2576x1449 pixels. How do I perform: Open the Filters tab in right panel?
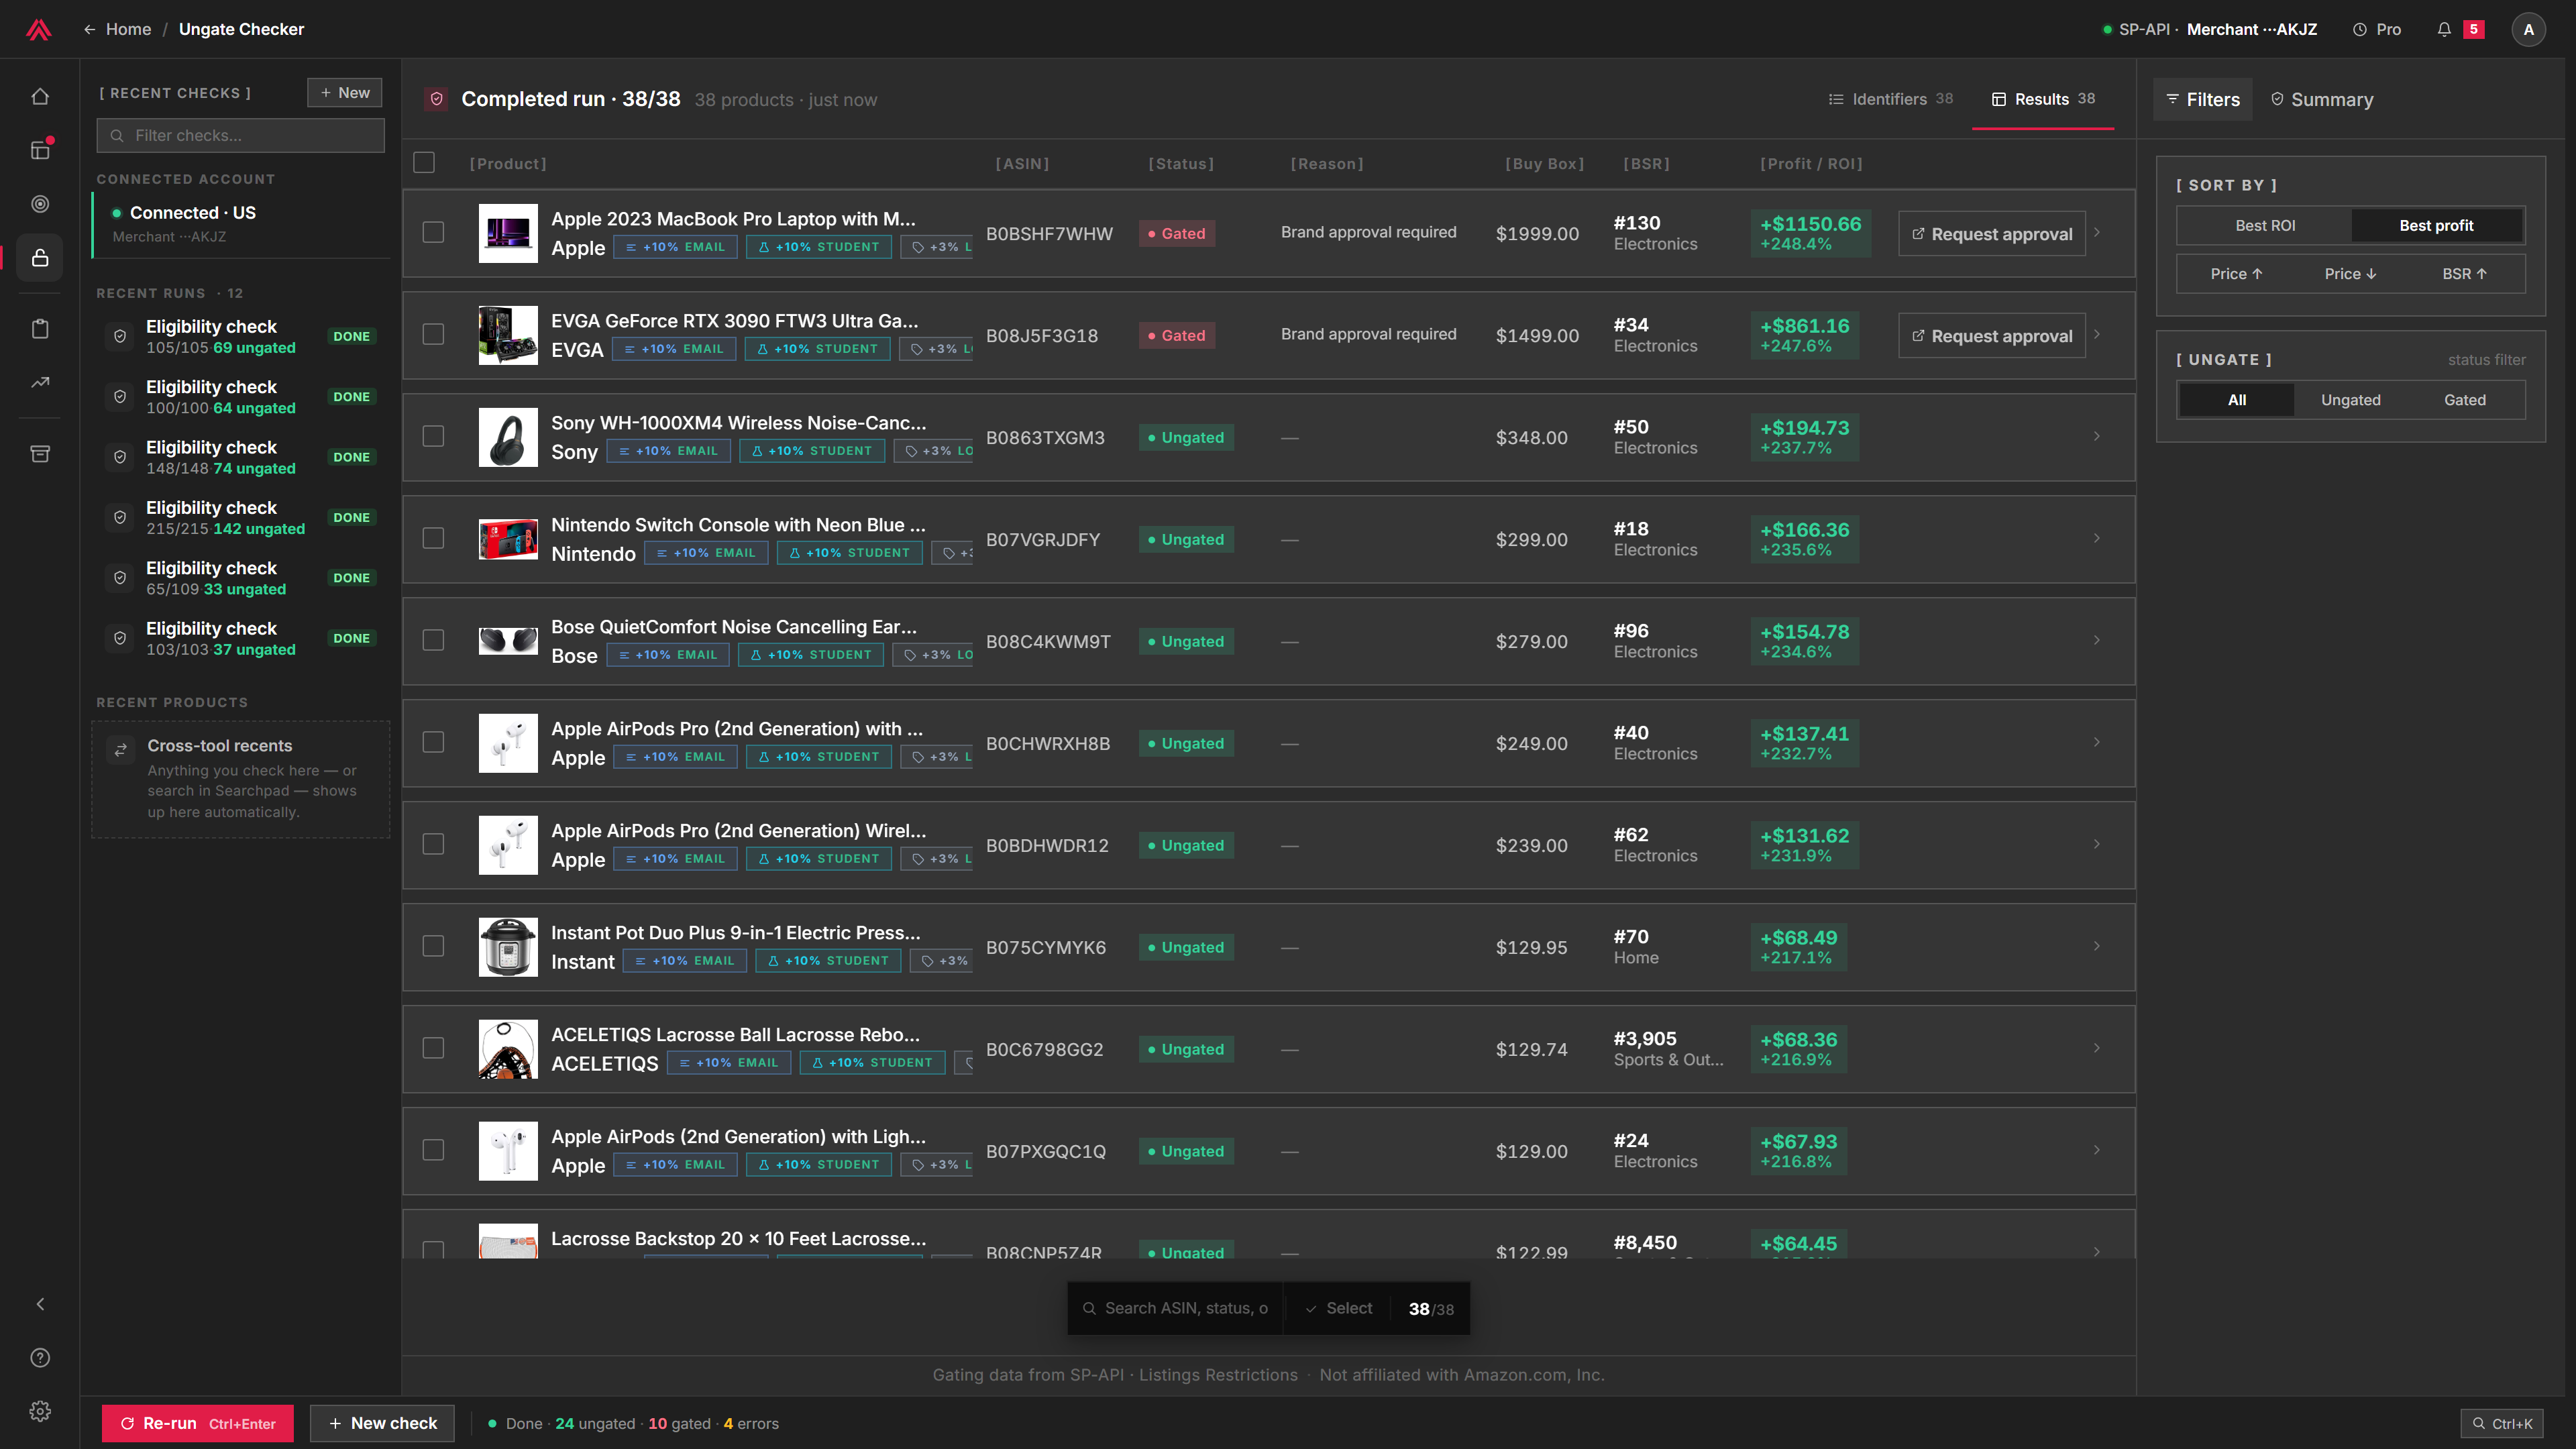click(x=2203, y=100)
